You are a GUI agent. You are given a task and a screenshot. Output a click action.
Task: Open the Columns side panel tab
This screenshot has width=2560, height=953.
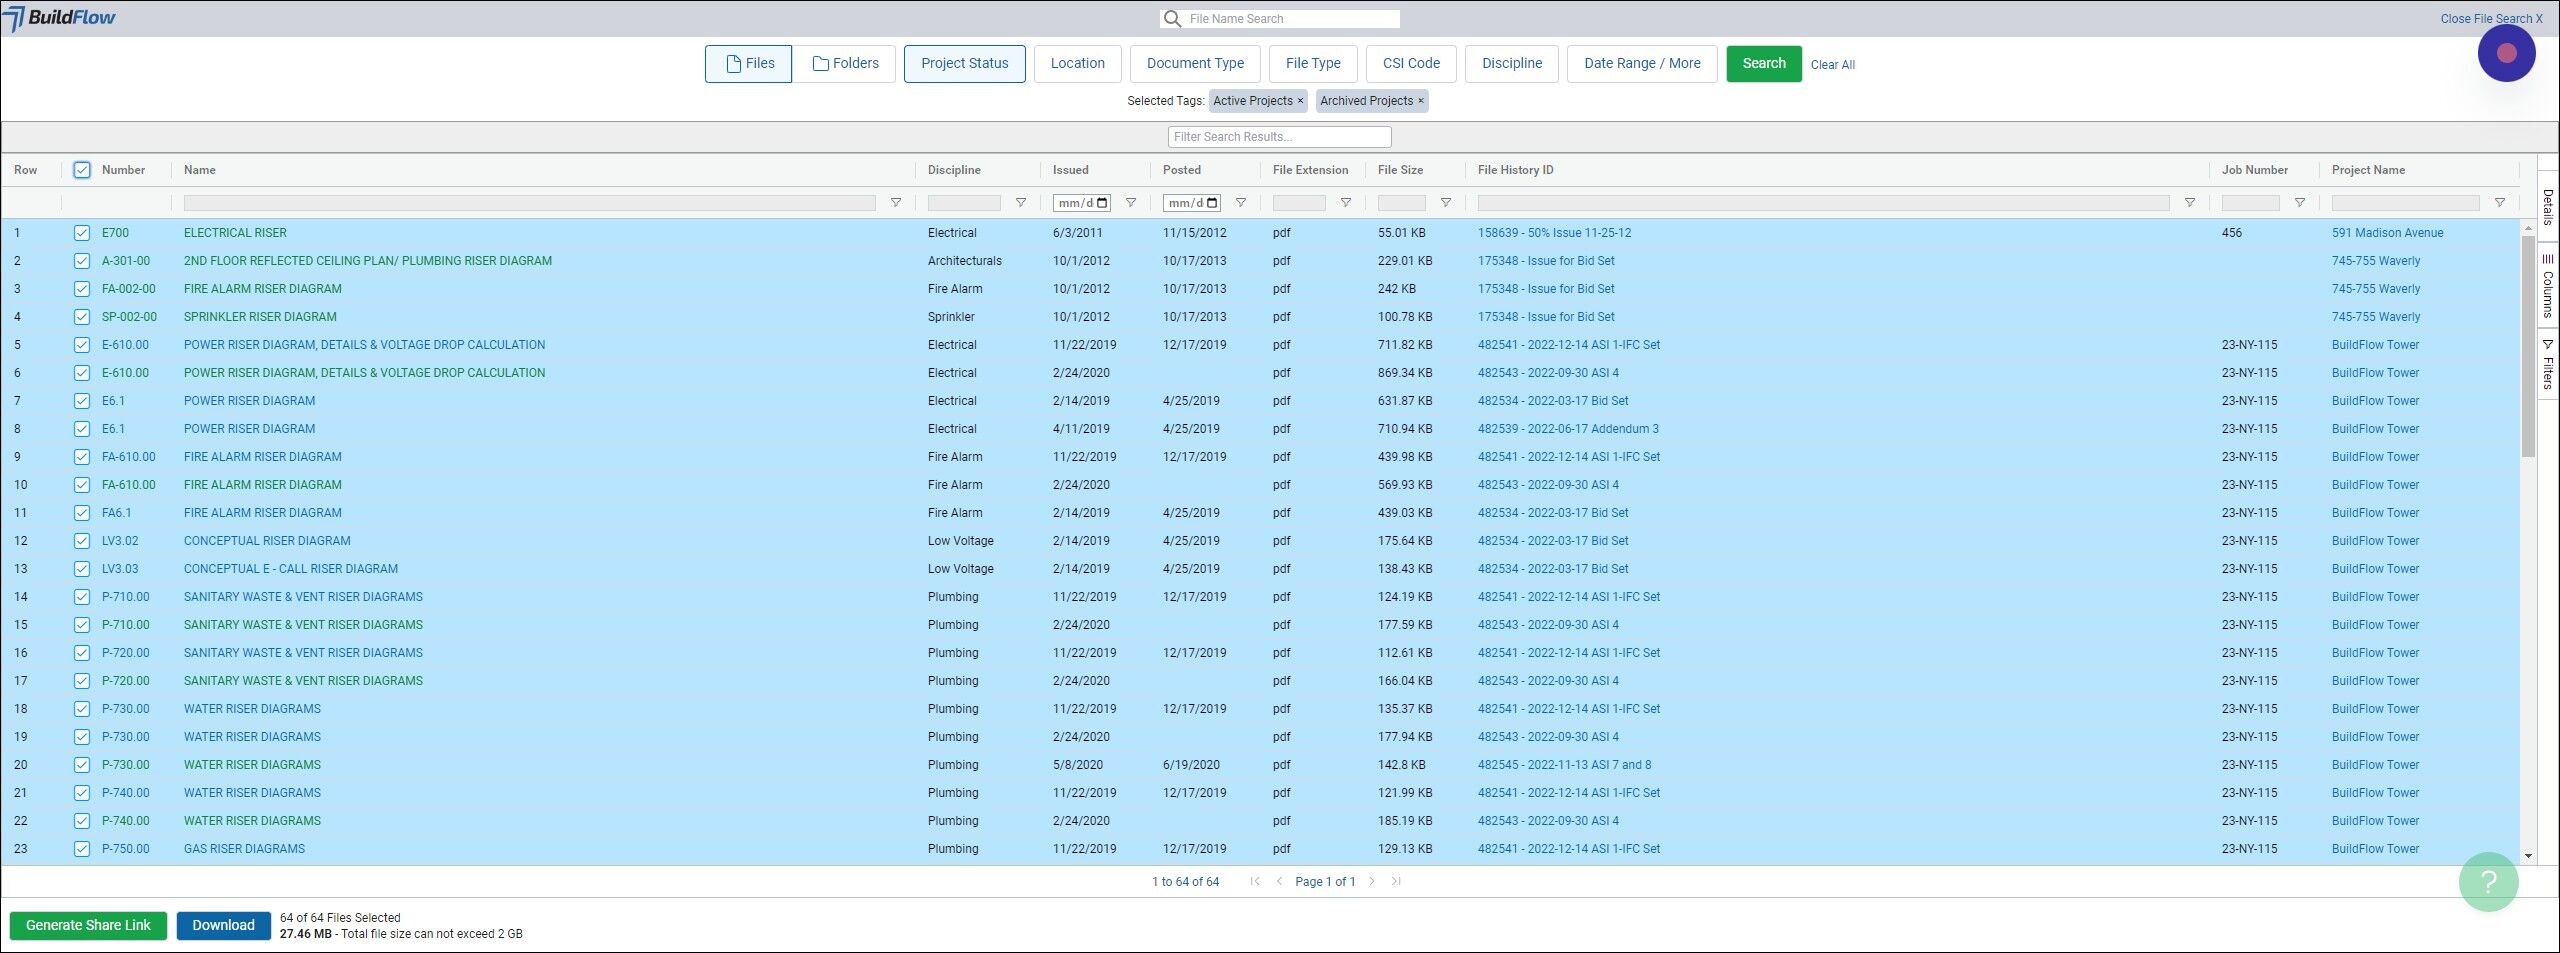(x=2547, y=286)
